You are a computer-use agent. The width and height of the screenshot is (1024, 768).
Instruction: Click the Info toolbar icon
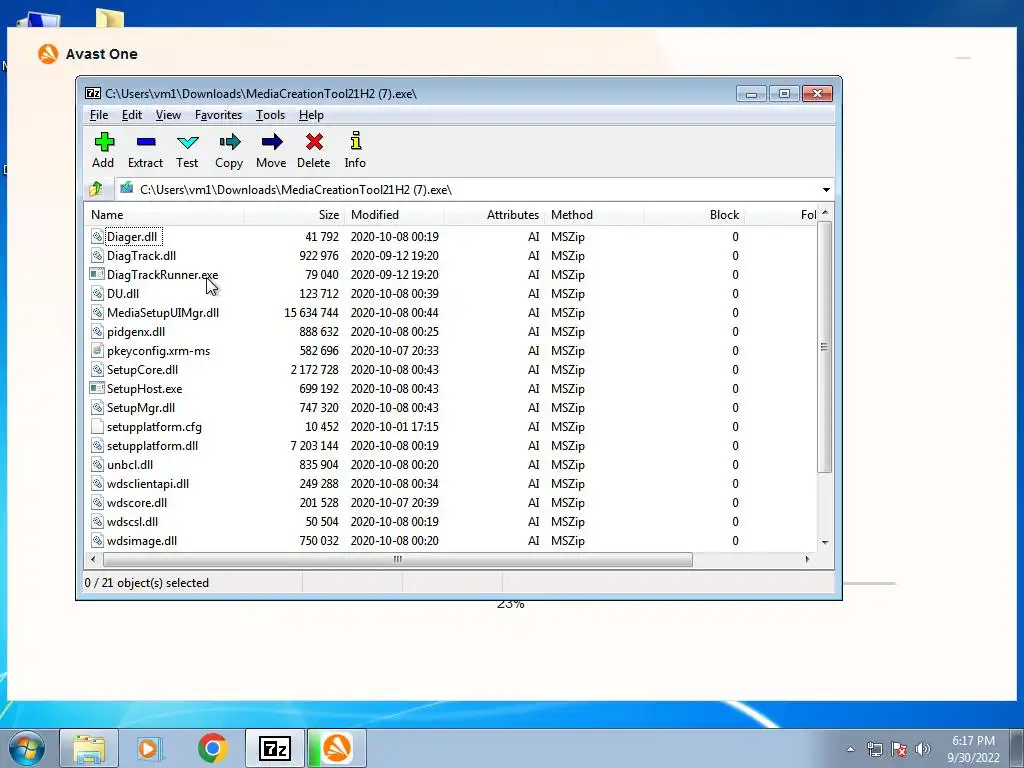click(355, 141)
